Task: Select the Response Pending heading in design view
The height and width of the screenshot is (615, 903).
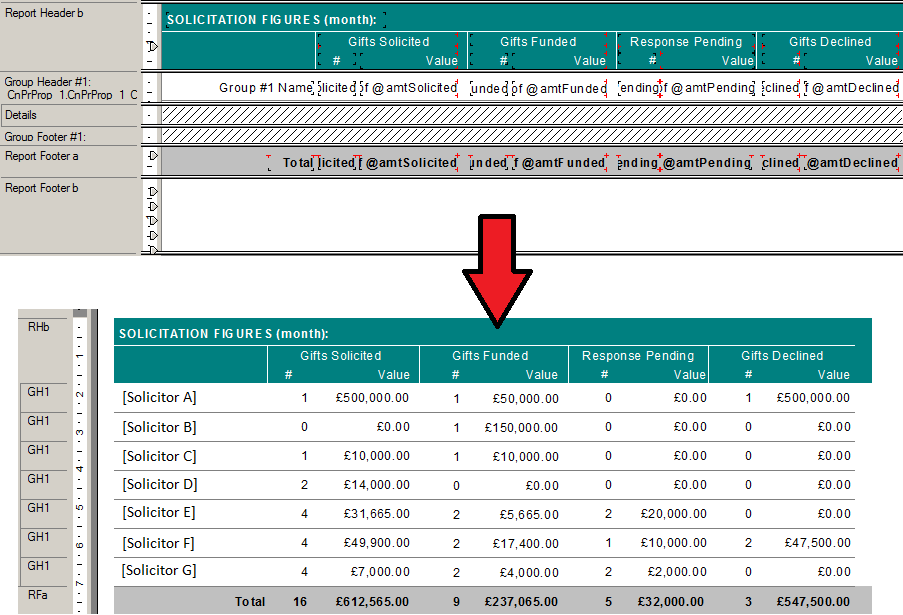Action: pos(686,41)
